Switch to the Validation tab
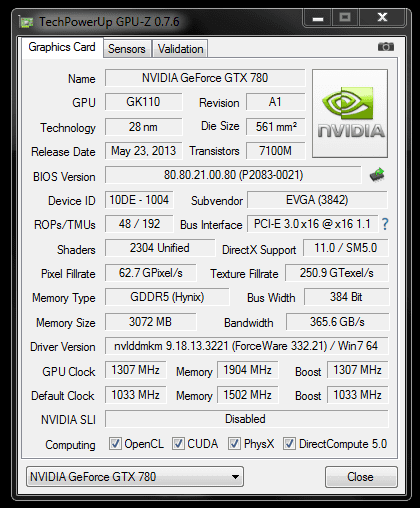Viewport: 420px width, 508px height. [180, 49]
